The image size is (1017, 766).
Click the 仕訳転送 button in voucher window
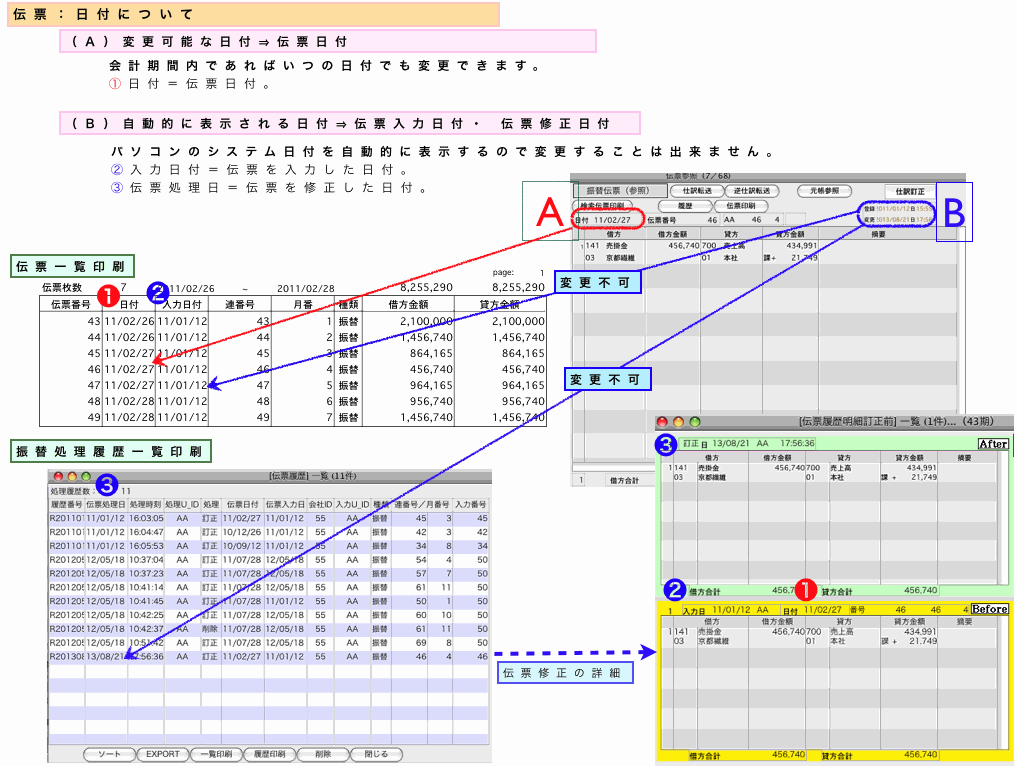pos(696,190)
